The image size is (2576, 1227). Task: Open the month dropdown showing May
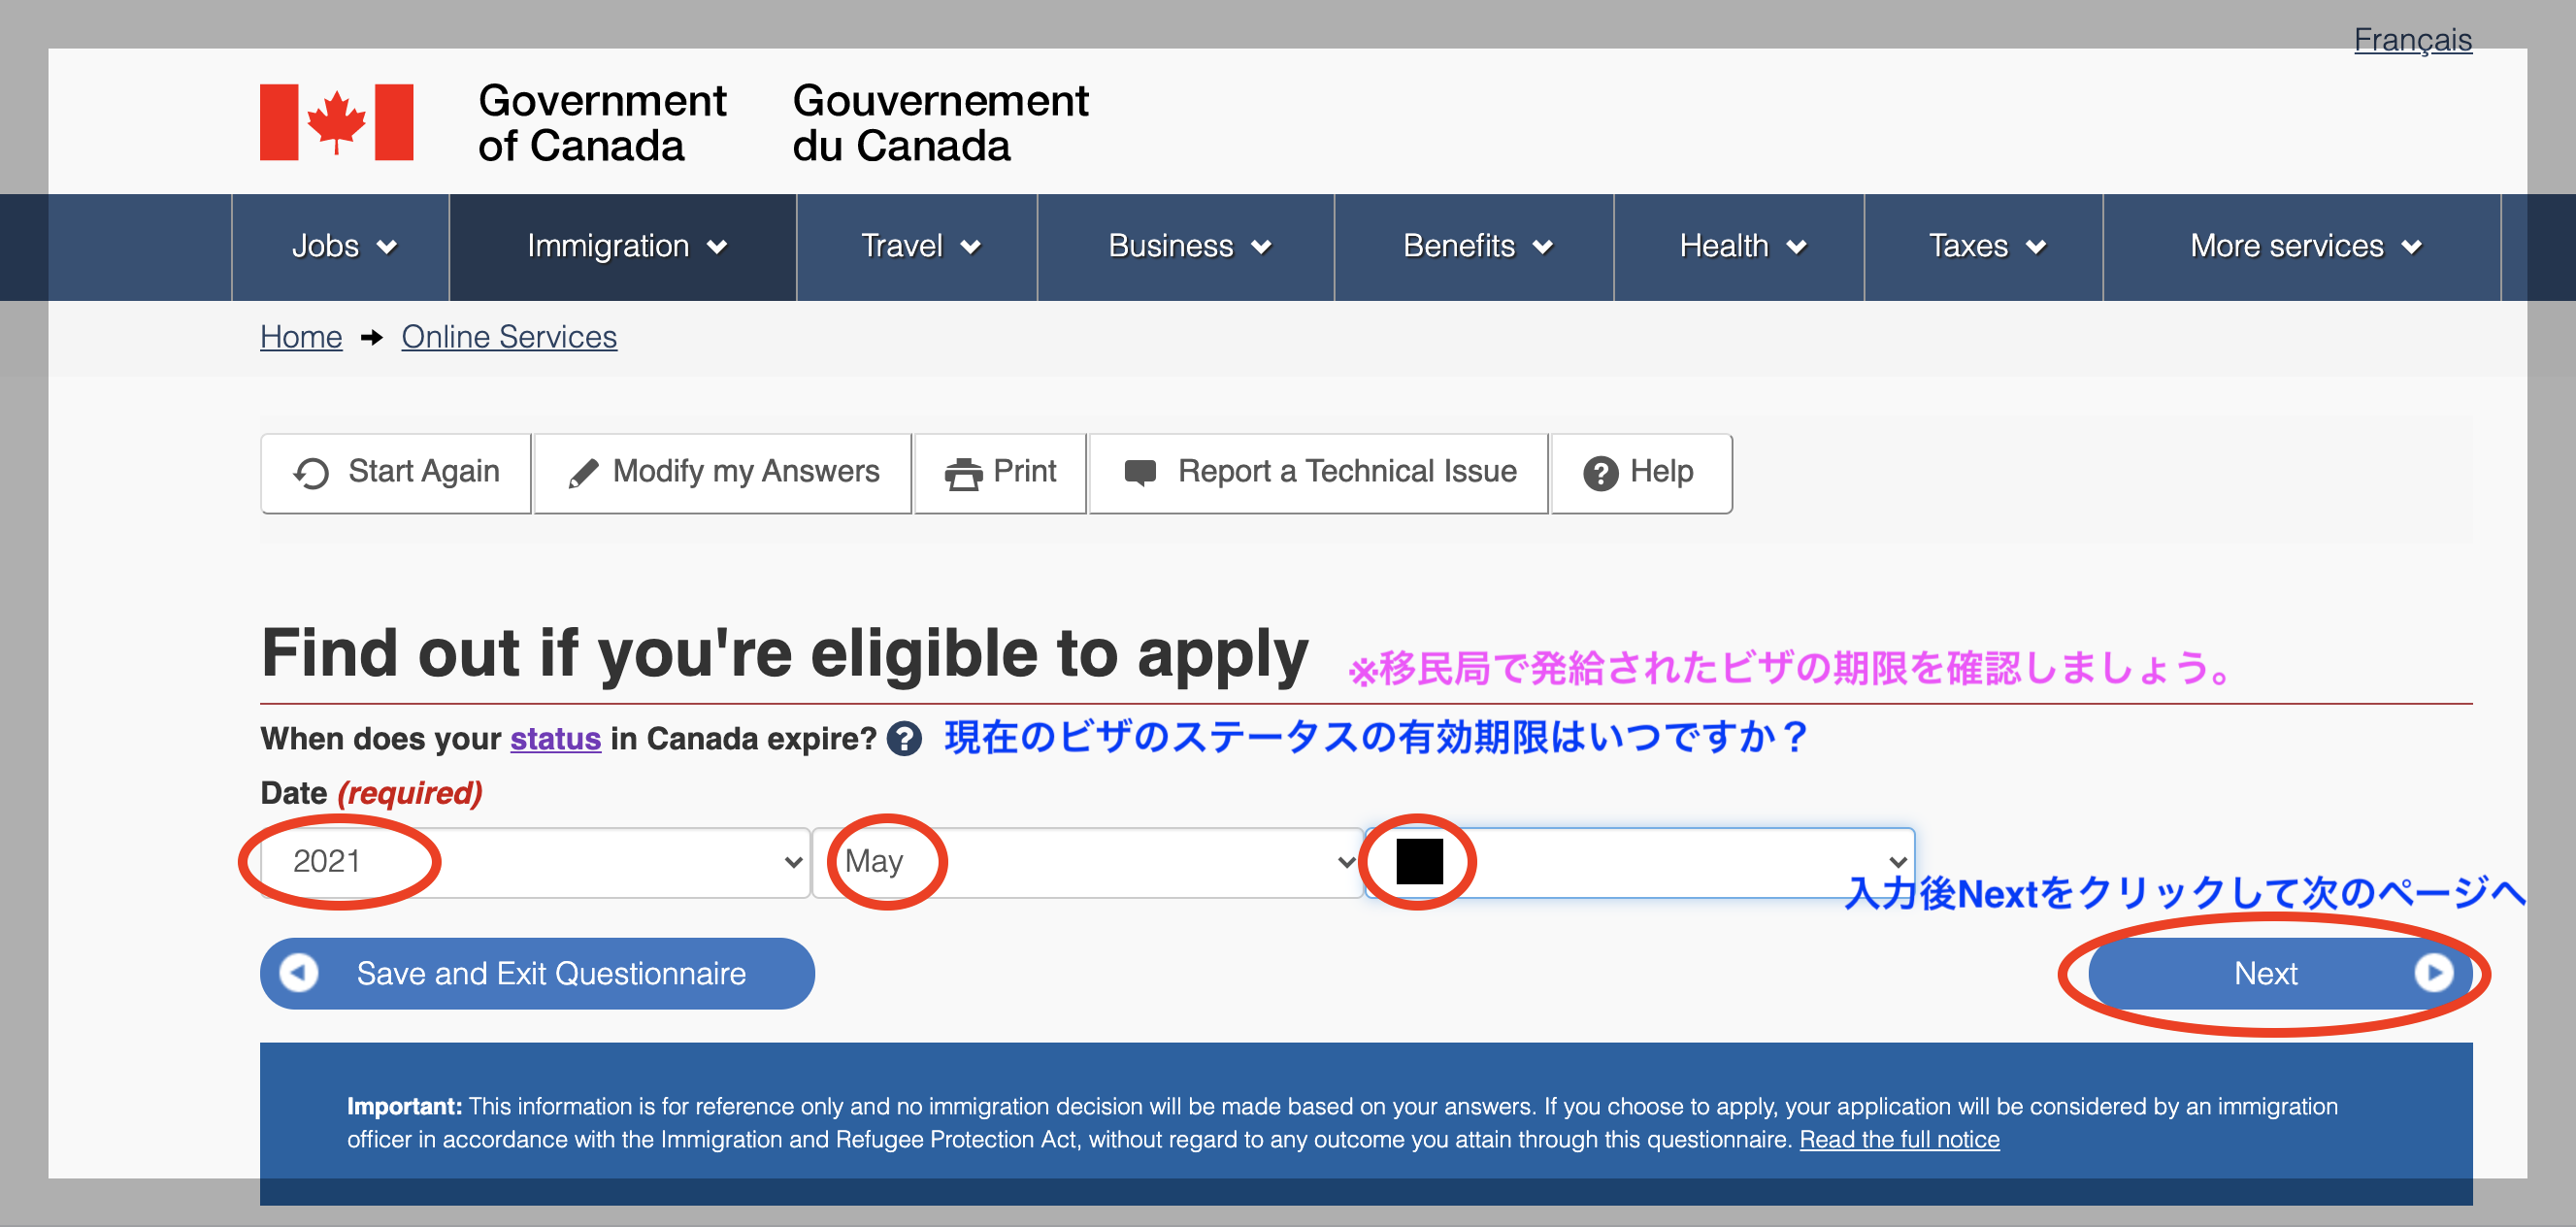[x=1087, y=862]
